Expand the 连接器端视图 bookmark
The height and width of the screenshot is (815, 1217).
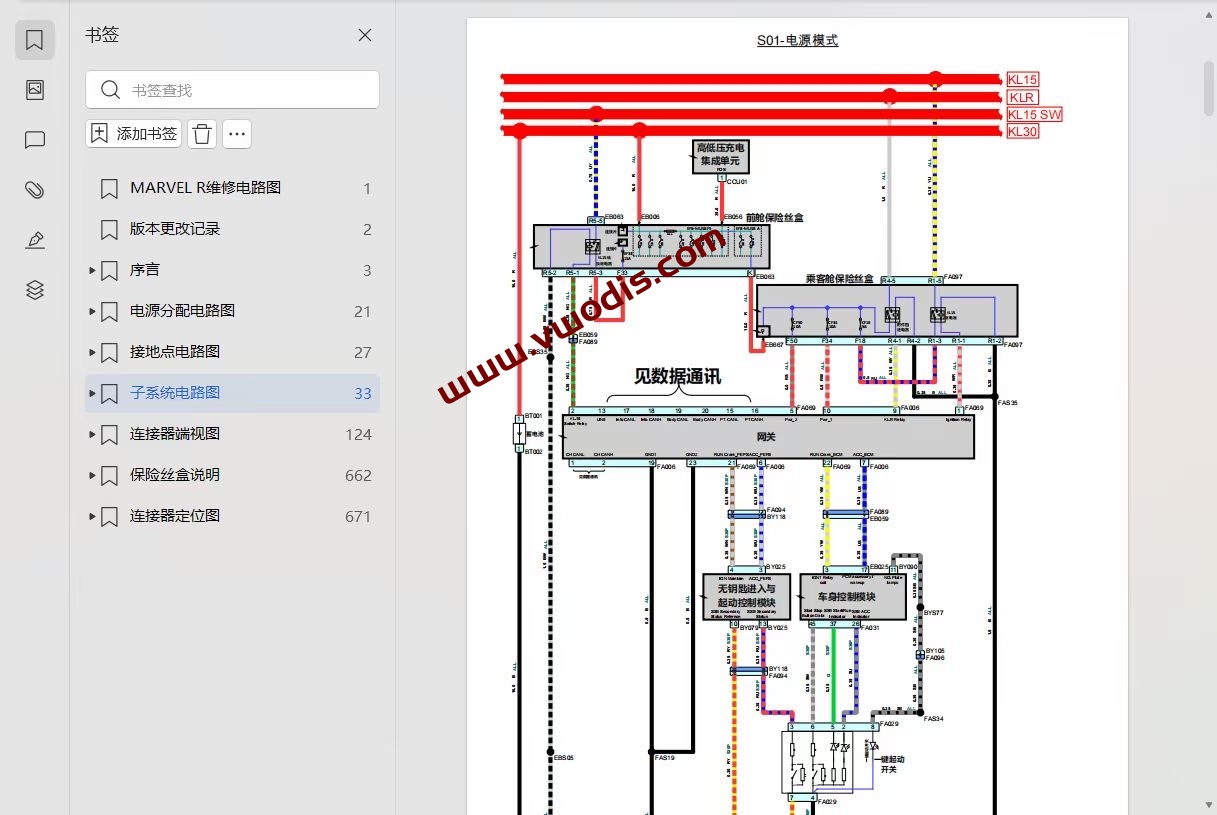click(92, 434)
